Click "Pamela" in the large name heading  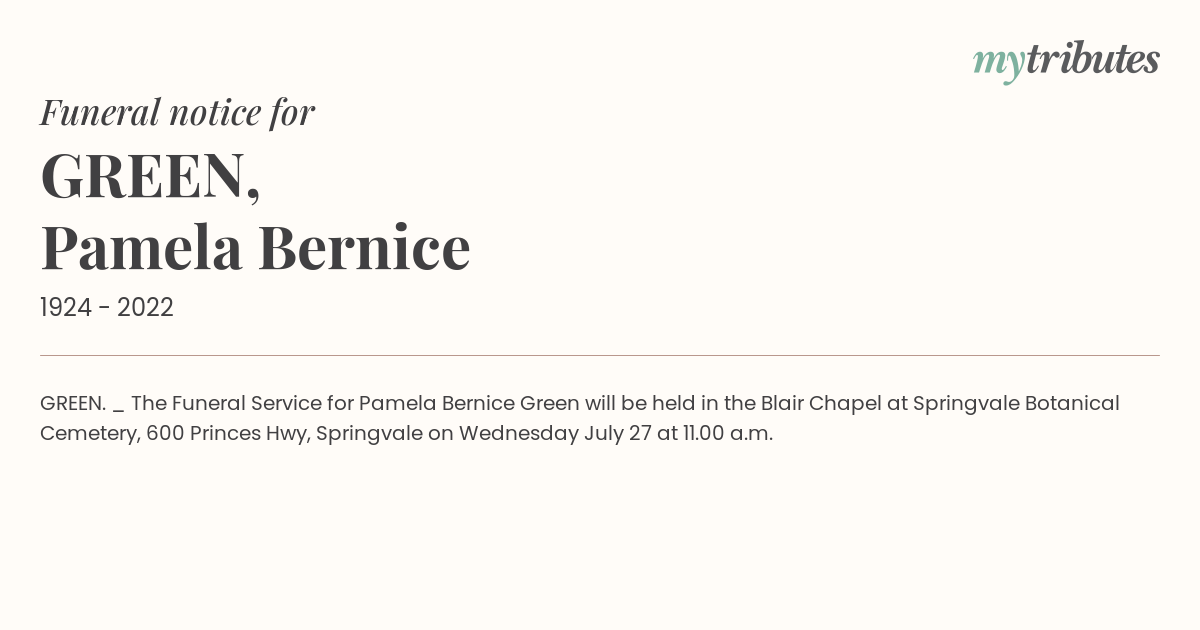pyautogui.click(x=141, y=248)
